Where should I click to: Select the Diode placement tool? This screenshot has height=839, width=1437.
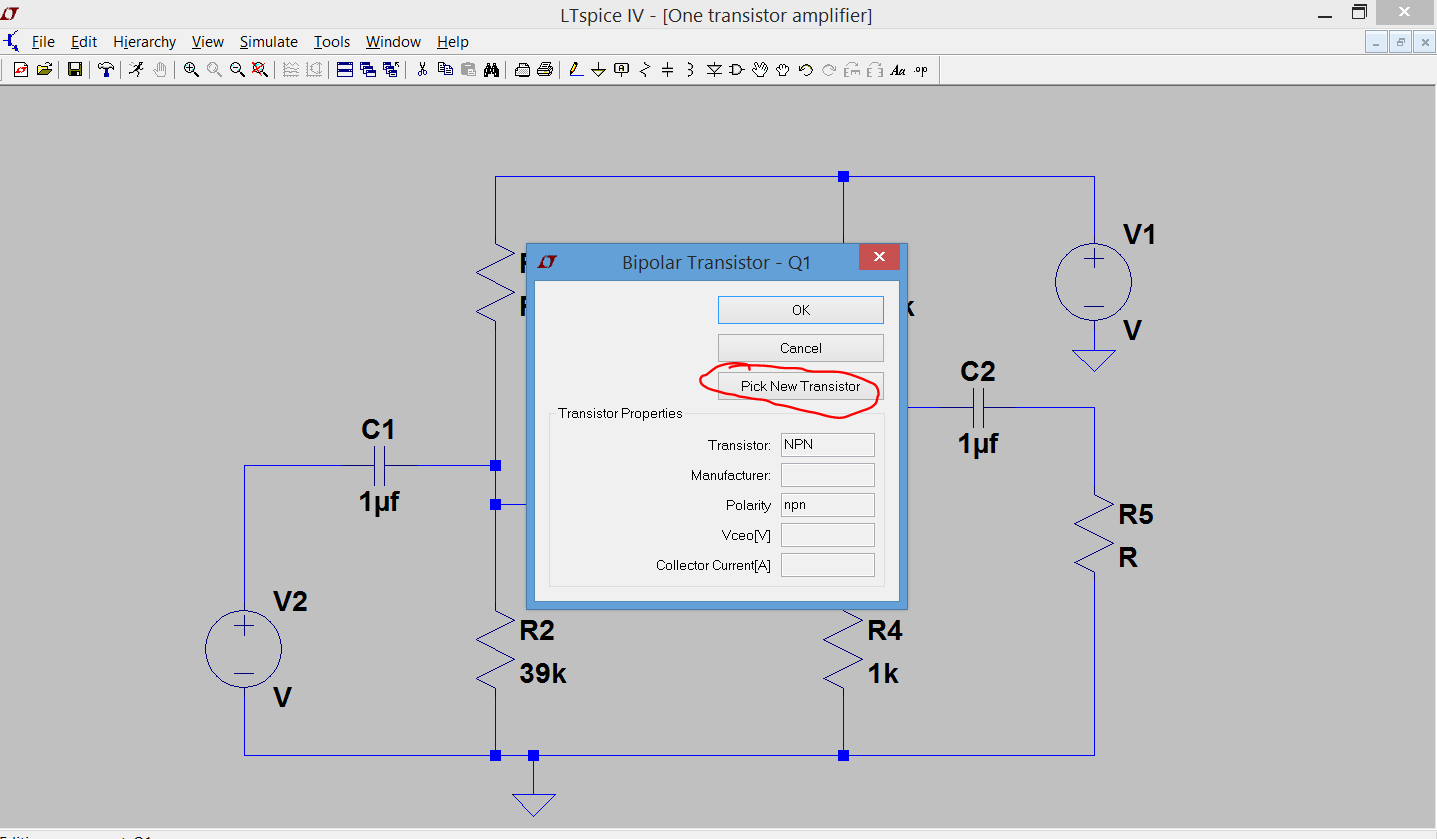coord(714,70)
